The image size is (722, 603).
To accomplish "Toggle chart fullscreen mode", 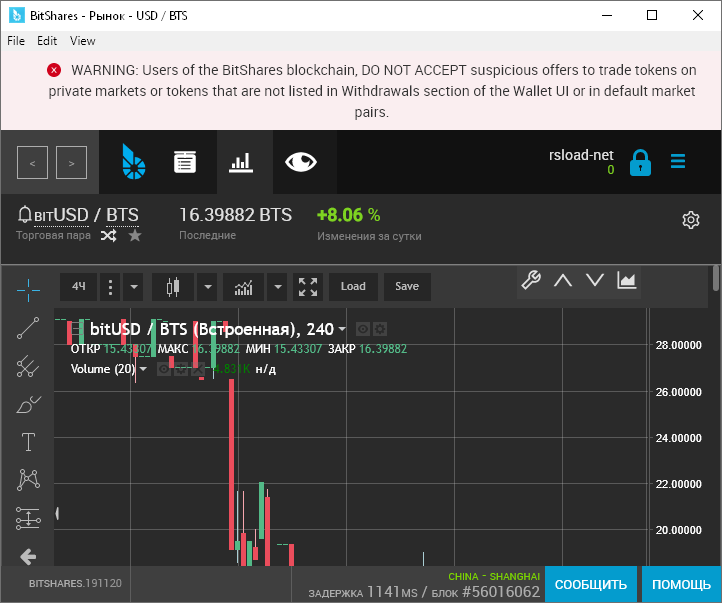I will click(308, 287).
